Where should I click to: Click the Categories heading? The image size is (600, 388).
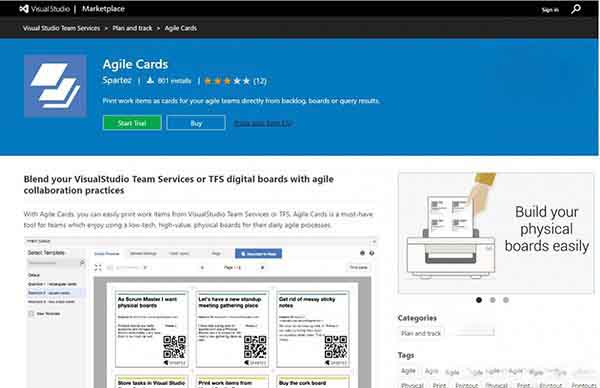417,318
